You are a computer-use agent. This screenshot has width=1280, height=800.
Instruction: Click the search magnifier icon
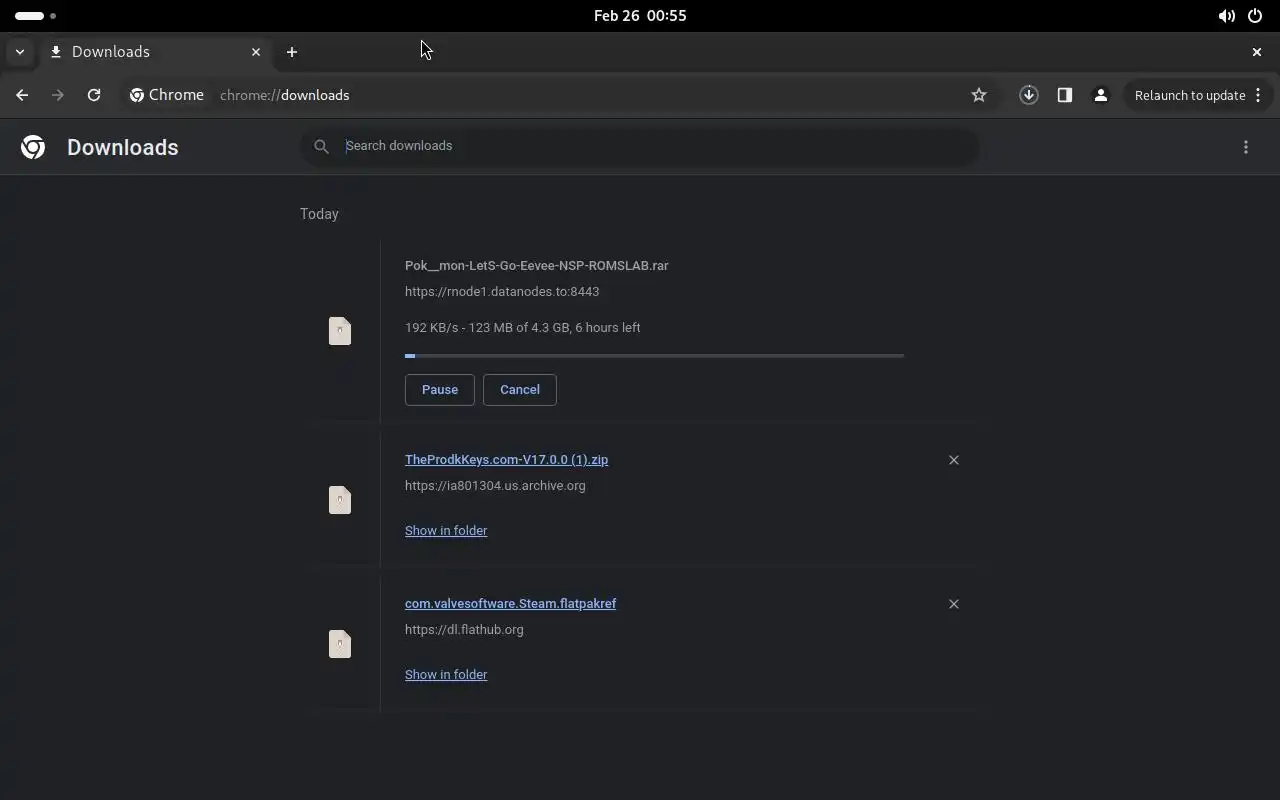[321, 146]
